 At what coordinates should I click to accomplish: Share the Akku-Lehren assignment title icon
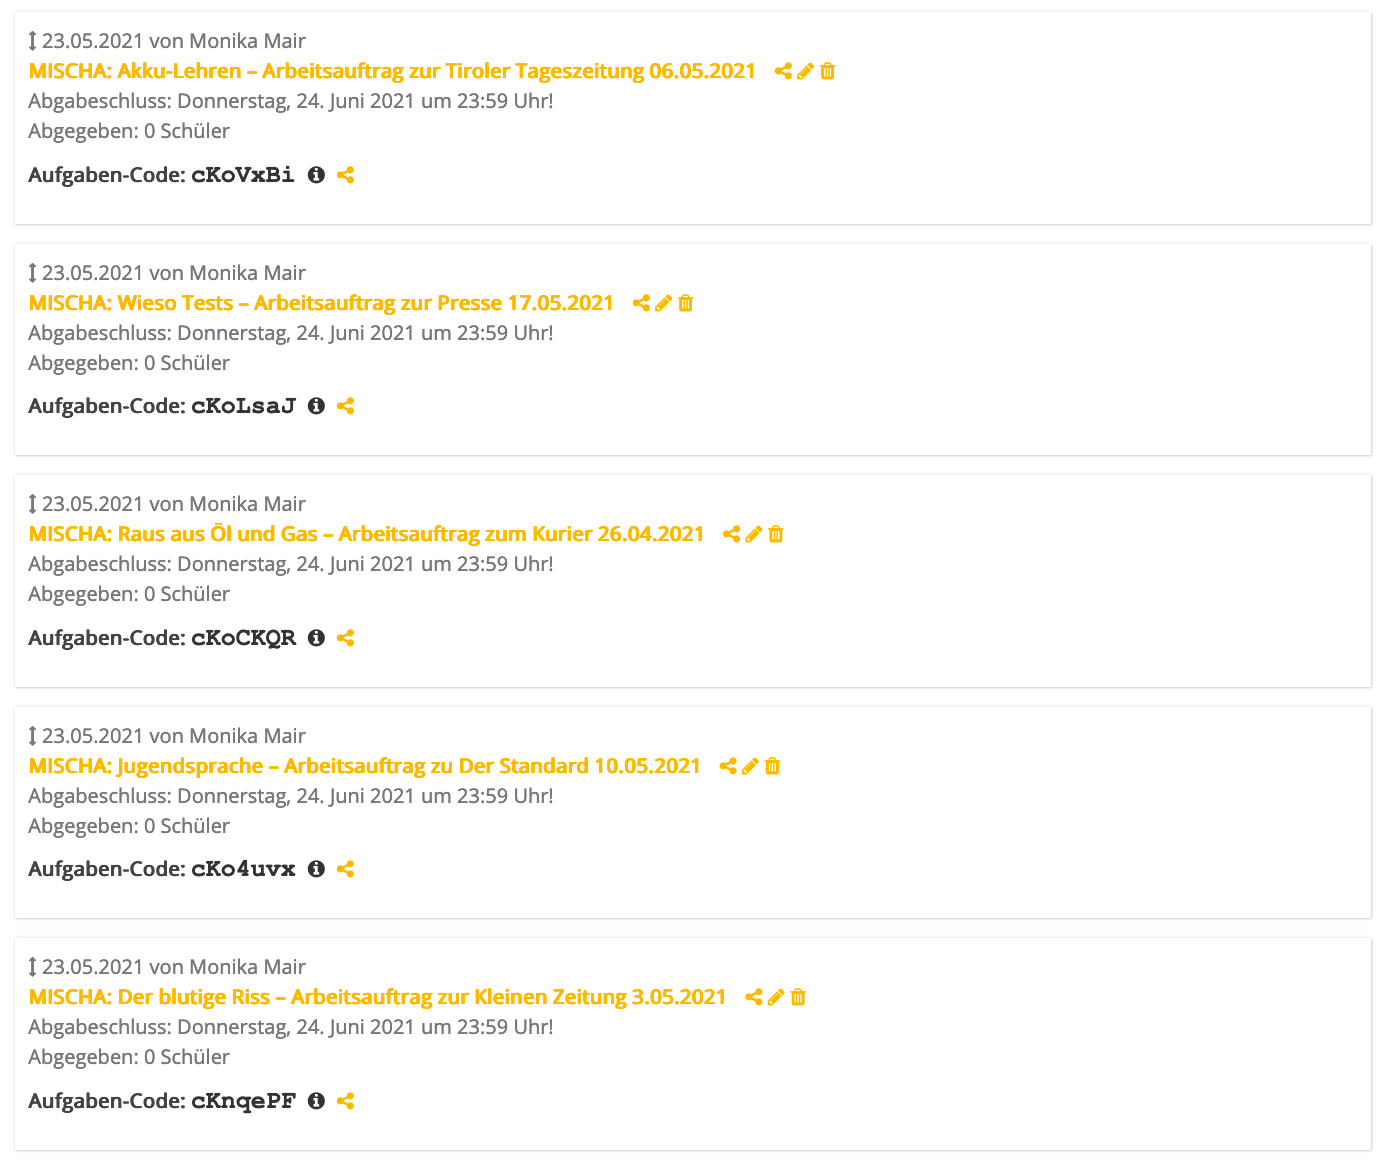784,71
